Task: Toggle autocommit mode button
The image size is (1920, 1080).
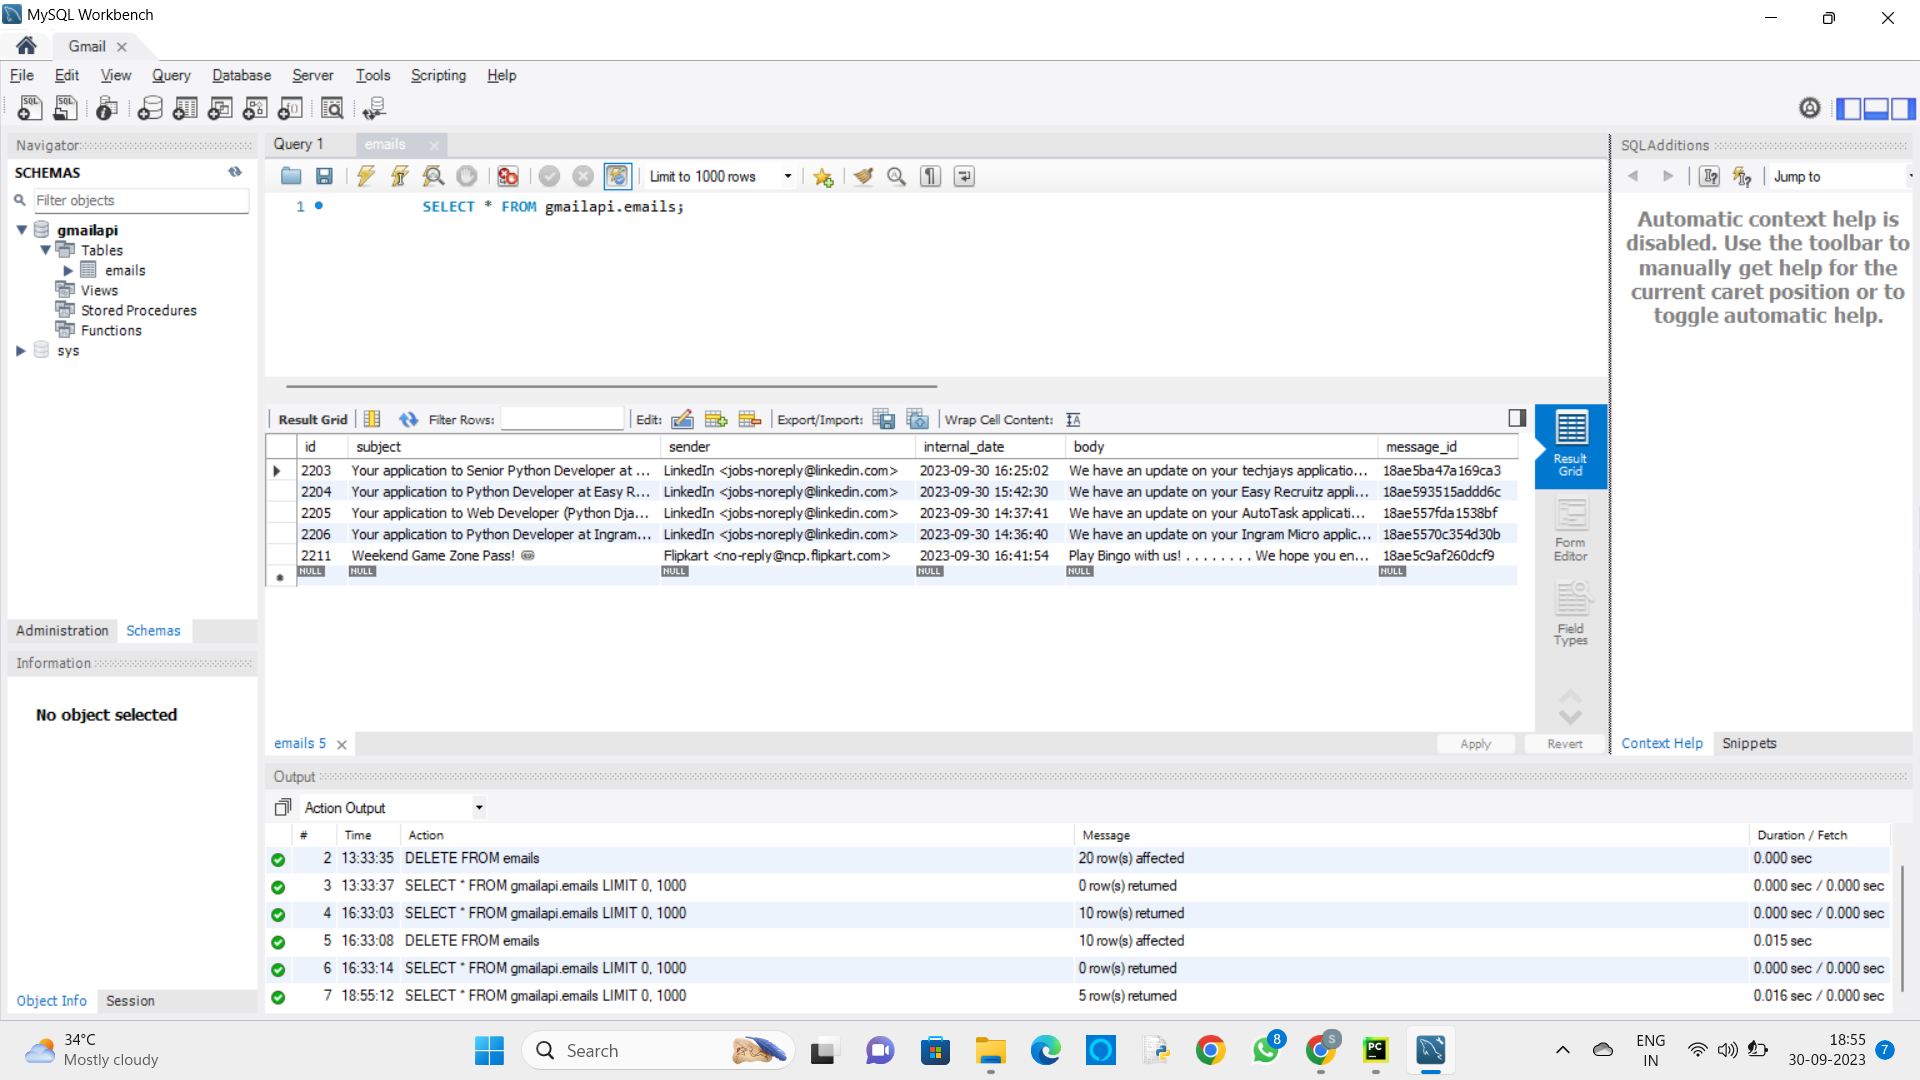Action: [617, 176]
